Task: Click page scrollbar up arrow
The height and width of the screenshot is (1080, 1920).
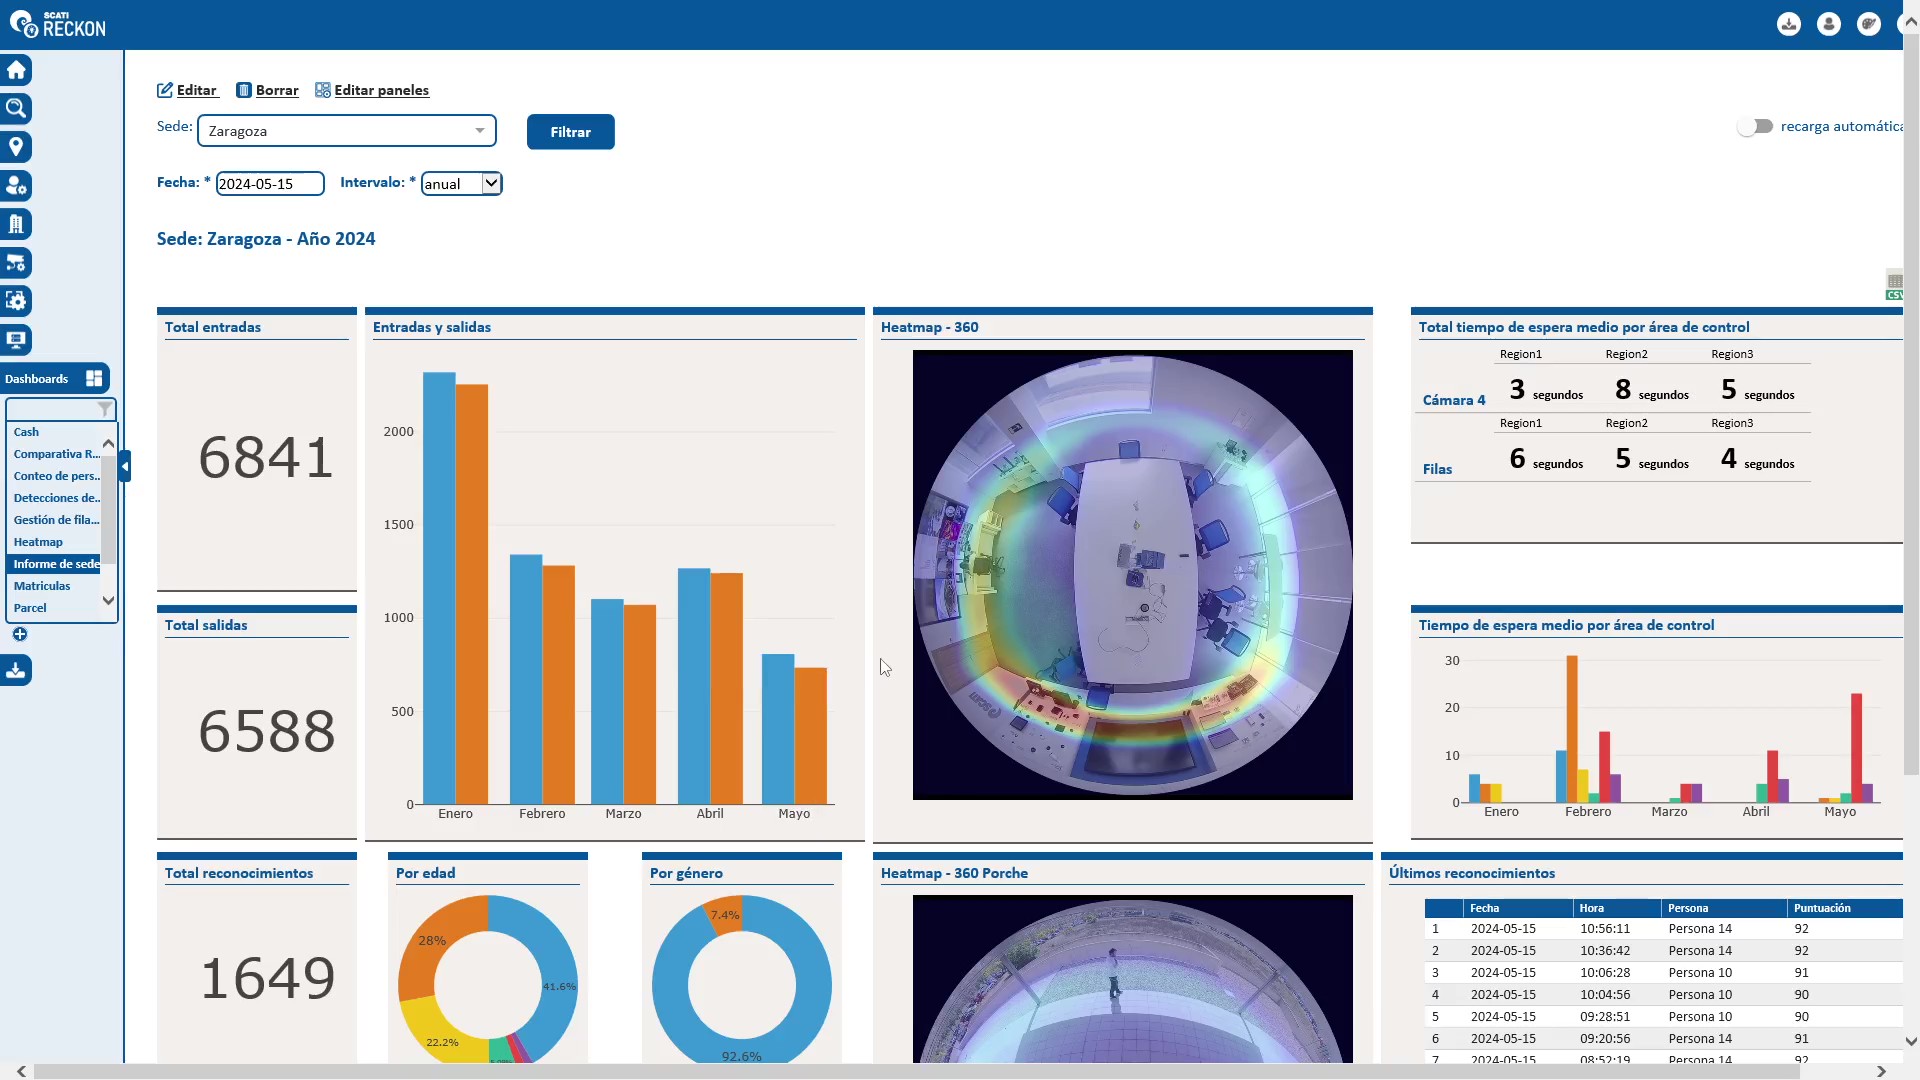Action: click(1911, 23)
